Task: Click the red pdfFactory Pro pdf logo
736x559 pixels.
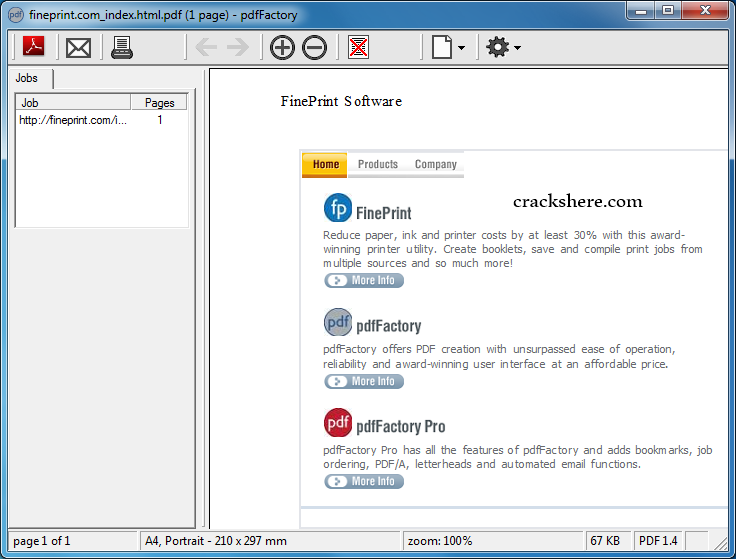Action: (x=338, y=422)
